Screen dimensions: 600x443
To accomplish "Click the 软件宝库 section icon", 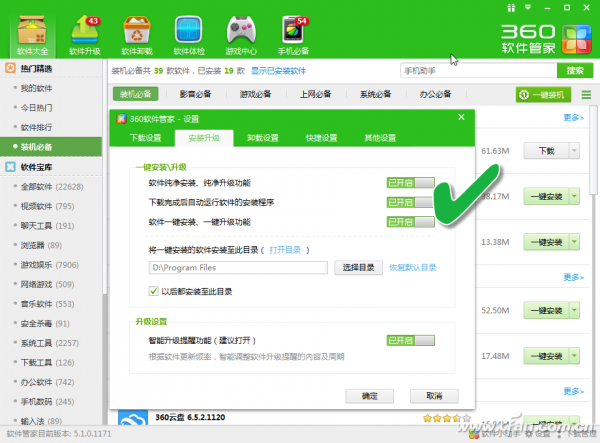I will pos(10,167).
